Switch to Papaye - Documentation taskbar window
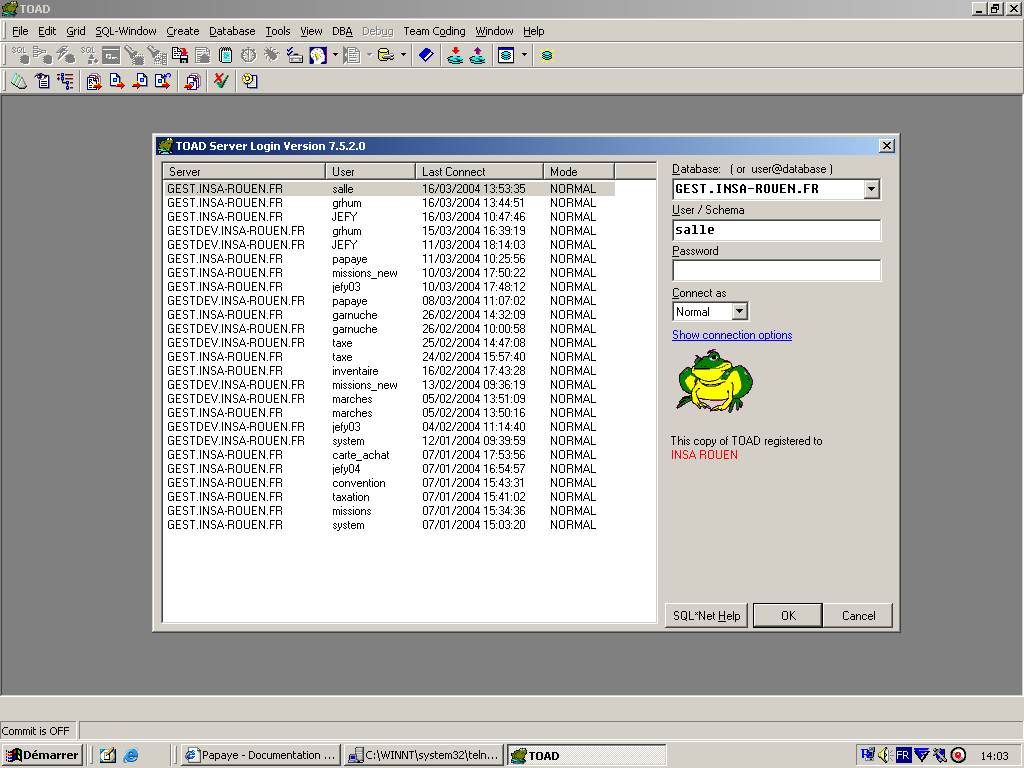Screen dimensions: 1024x768 [261, 755]
